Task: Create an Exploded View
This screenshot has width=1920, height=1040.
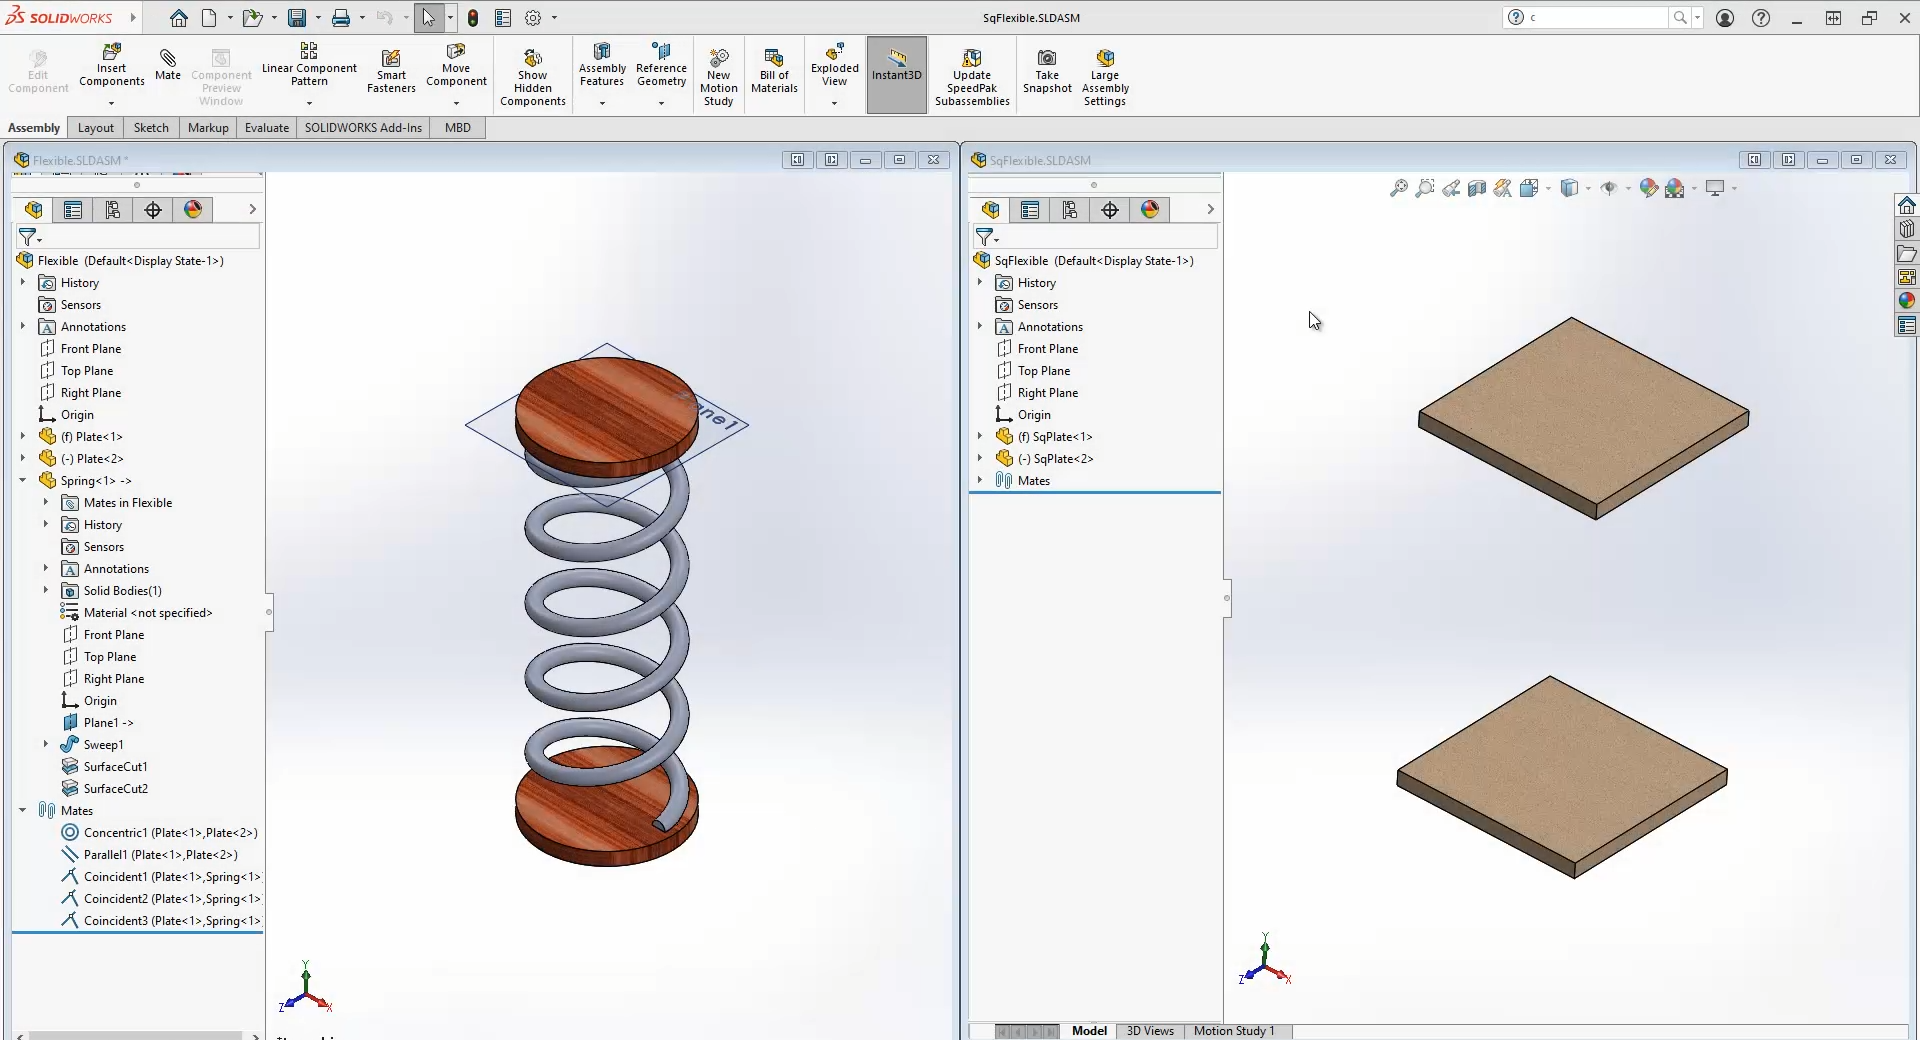Action: 835,65
